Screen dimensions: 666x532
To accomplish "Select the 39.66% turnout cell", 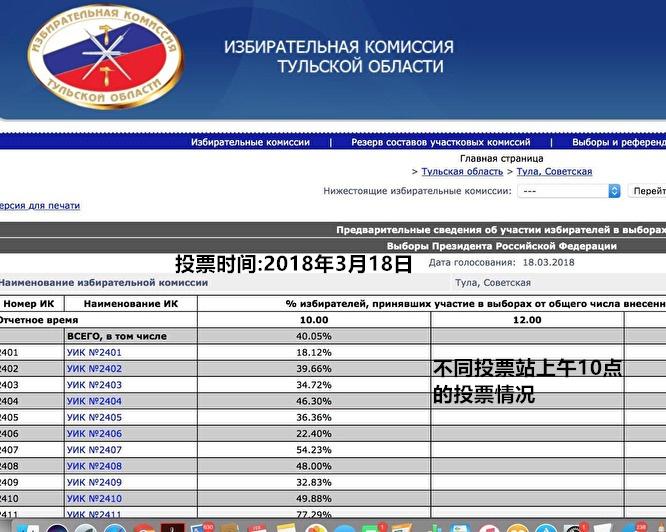I will [x=314, y=369].
